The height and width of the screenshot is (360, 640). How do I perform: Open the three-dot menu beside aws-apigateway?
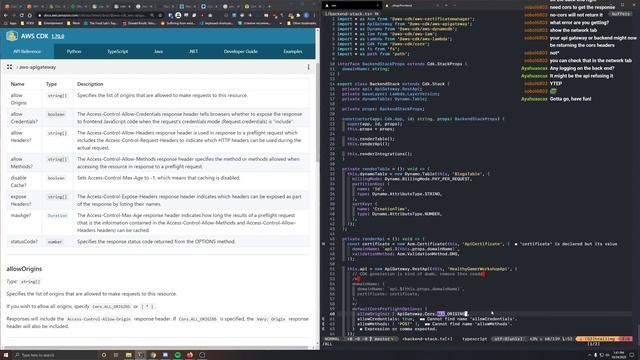click(309, 67)
